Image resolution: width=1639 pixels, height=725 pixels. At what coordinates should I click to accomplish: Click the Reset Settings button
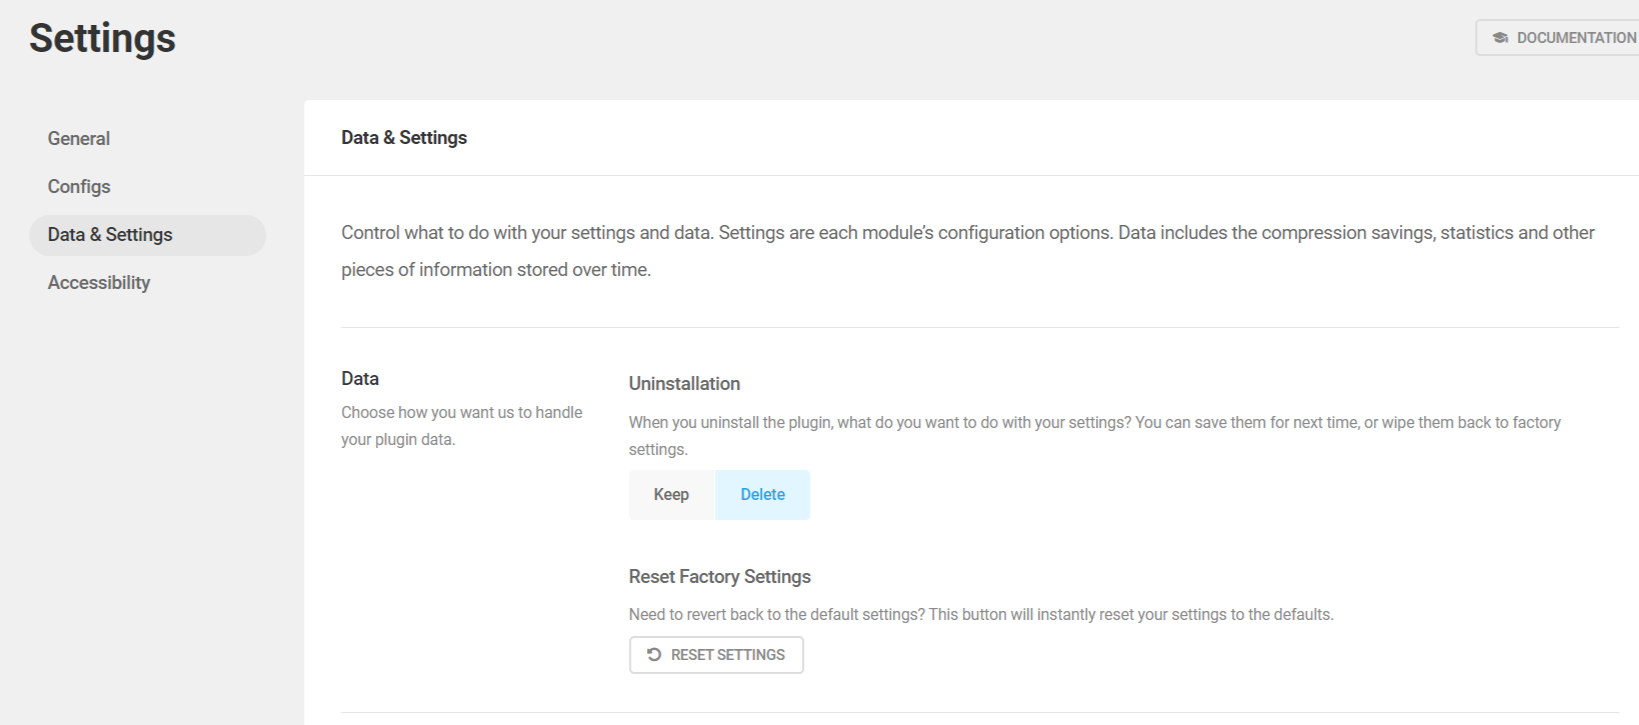pos(716,655)
